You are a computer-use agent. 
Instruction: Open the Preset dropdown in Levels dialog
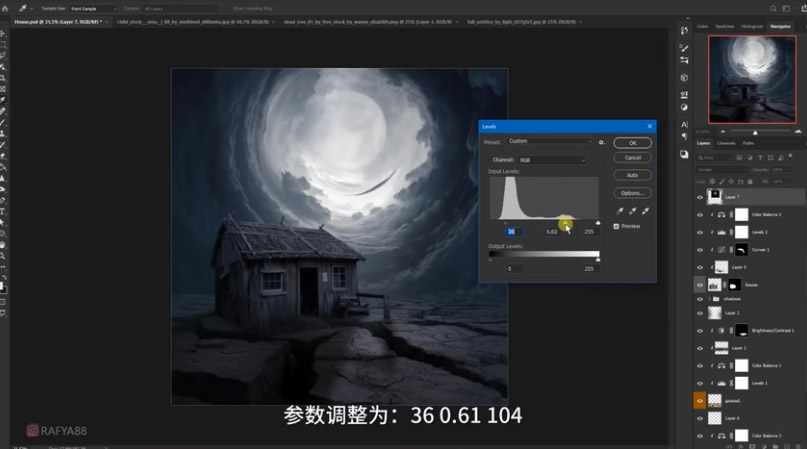(x=549, y=142)
